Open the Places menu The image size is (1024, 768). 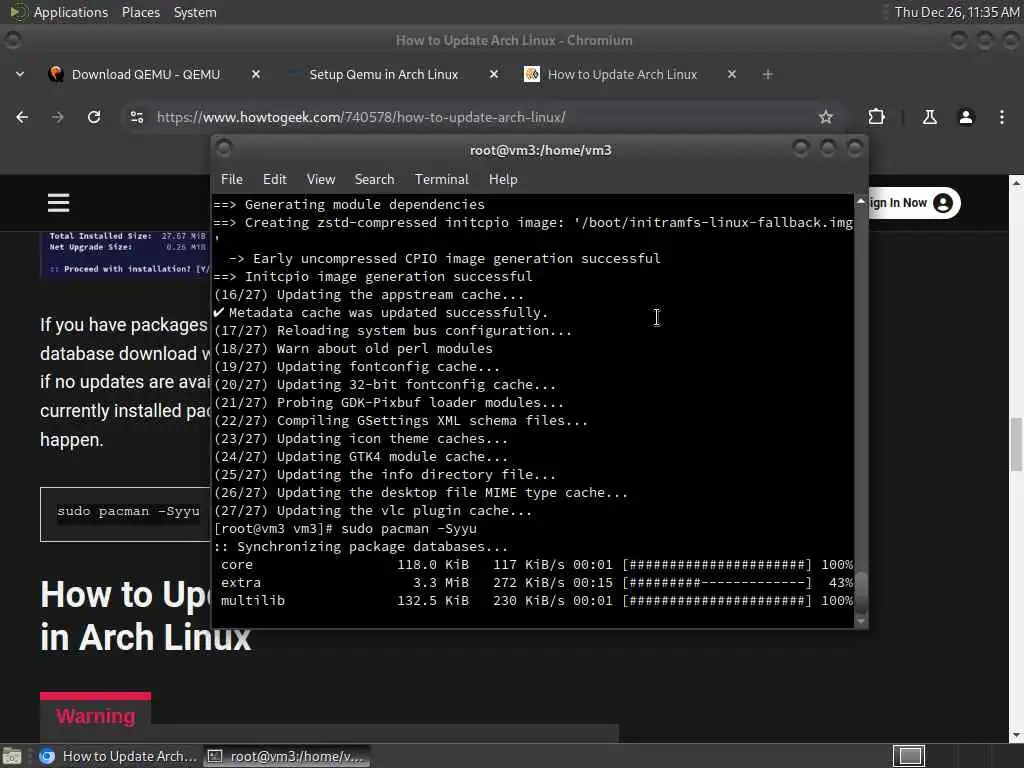tap(140, 12)
